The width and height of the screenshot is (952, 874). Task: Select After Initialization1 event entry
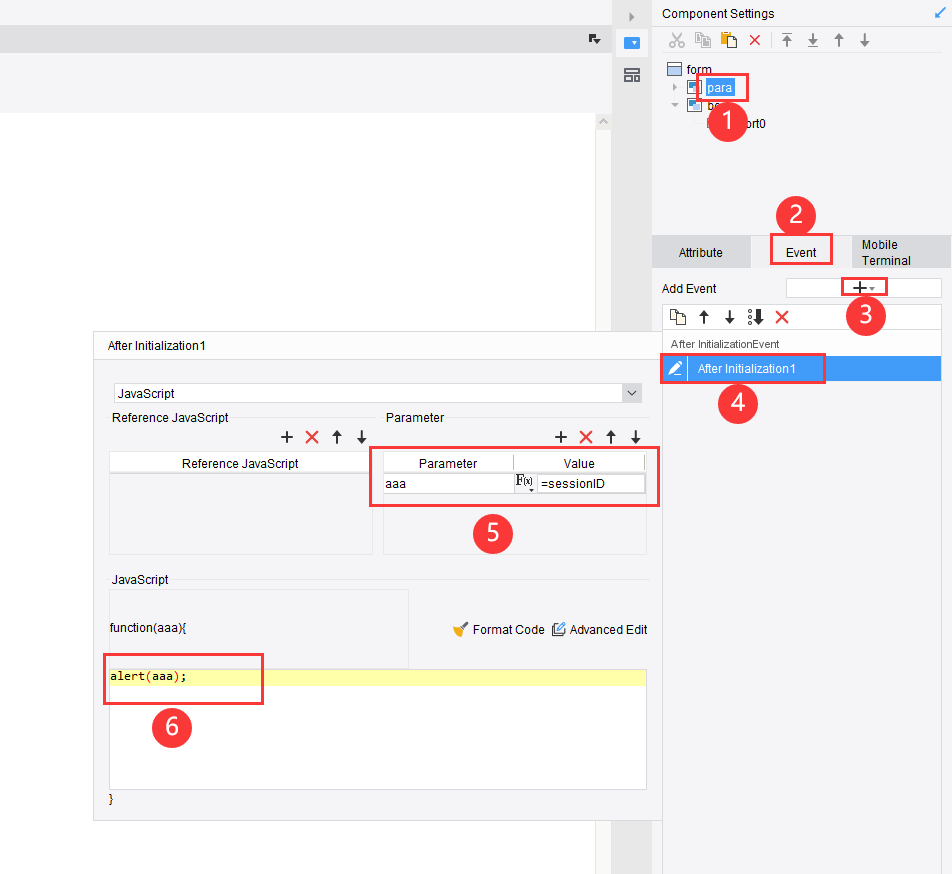801,368
